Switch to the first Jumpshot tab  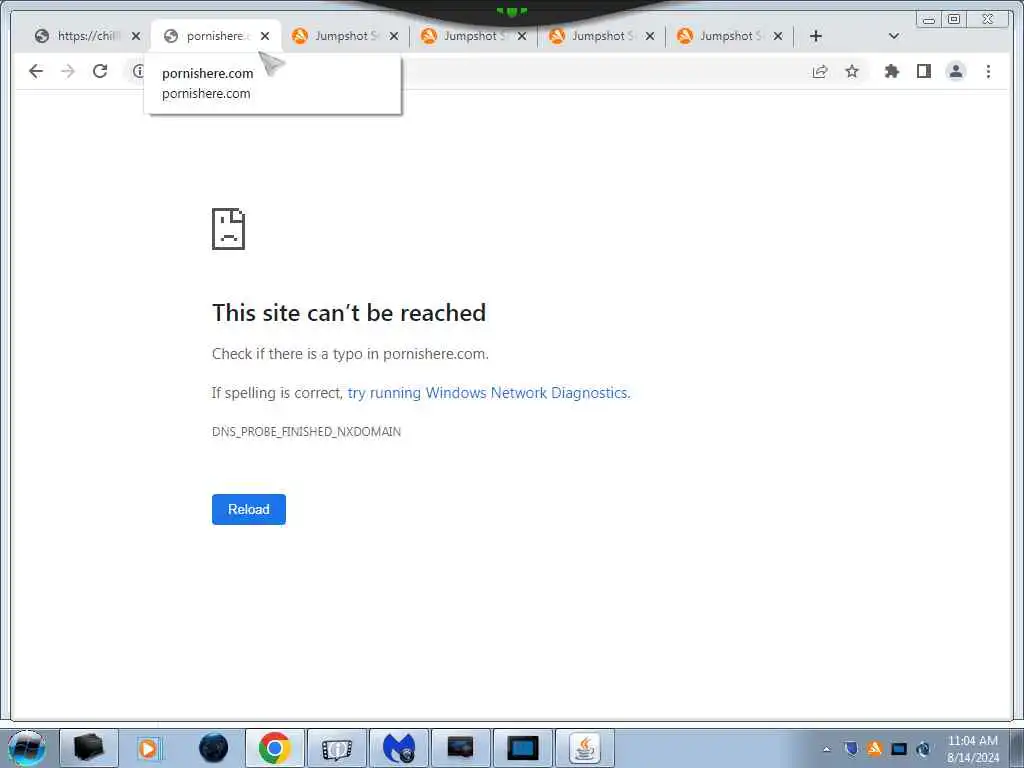pyautogui.click(x=337, y=36)
